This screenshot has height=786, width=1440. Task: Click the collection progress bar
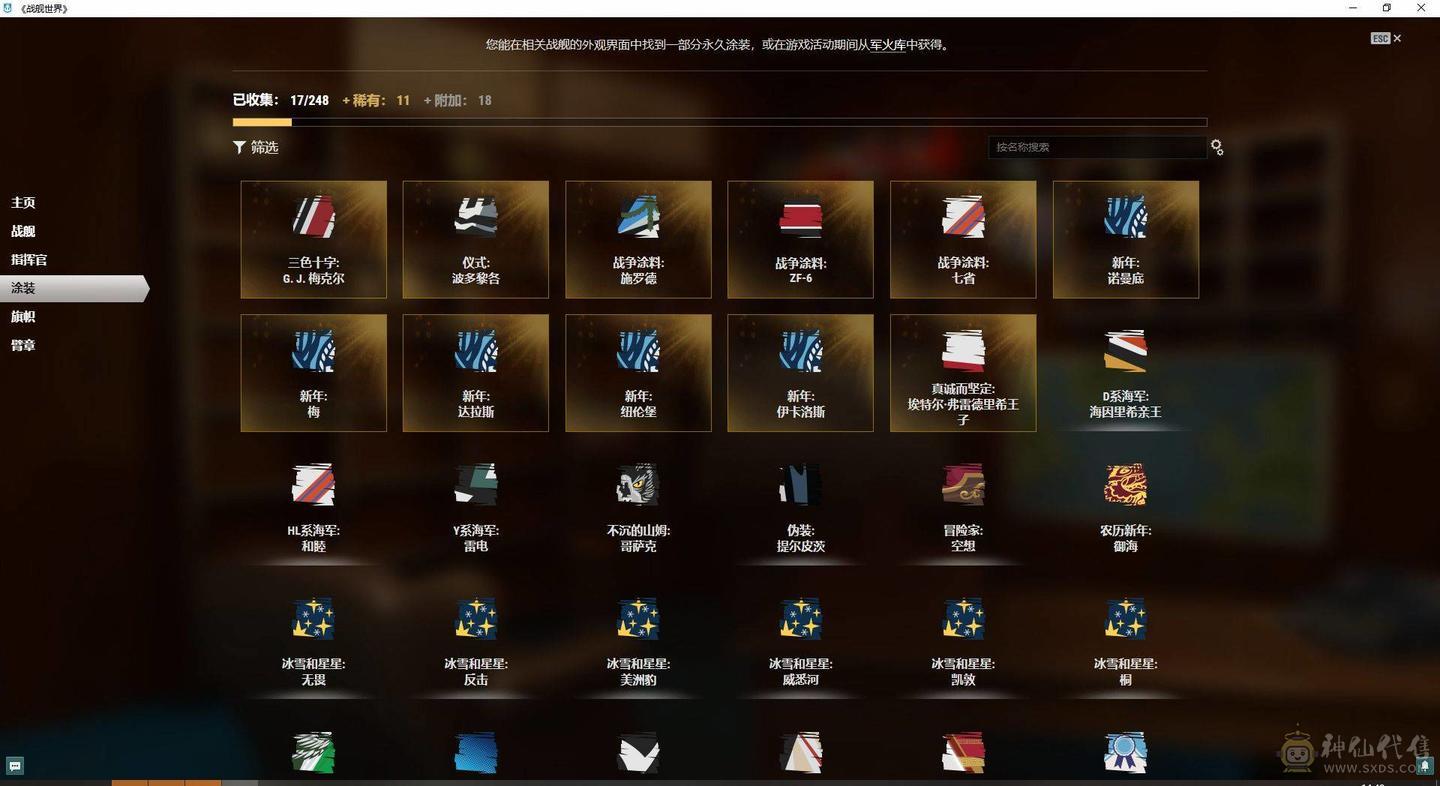[720, 122]
